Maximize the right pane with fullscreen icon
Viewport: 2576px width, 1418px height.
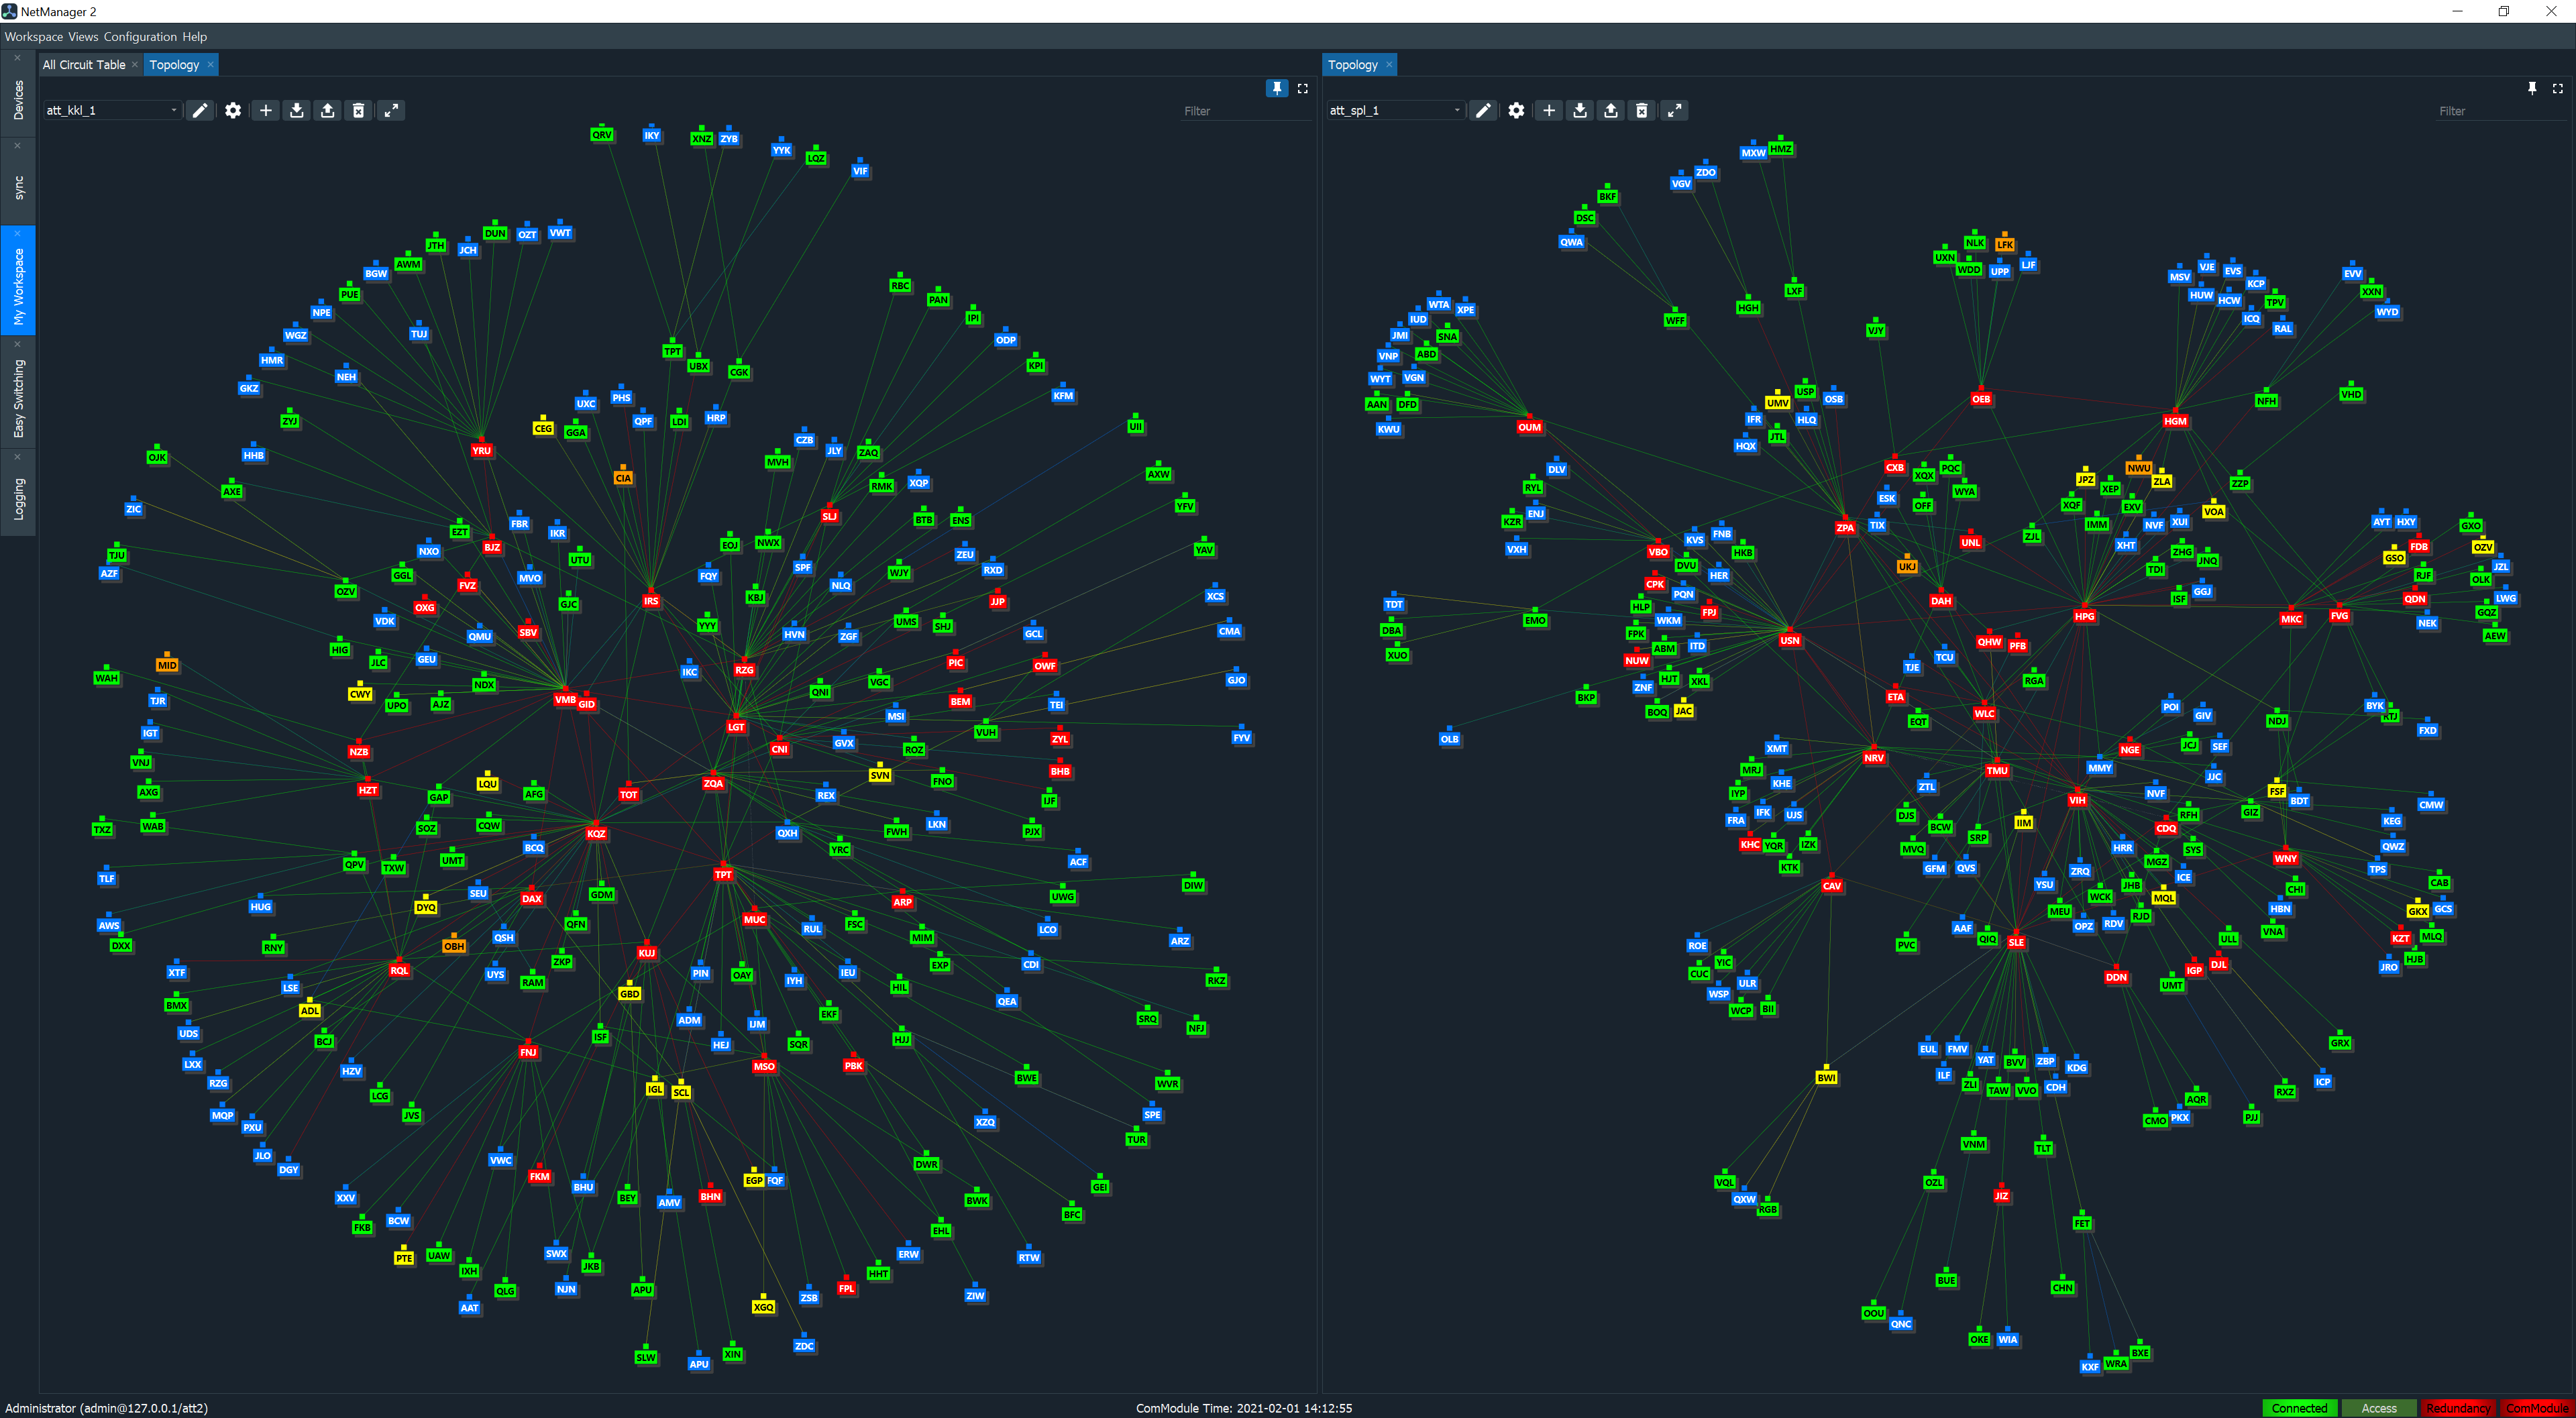pyautogui.click(x=2557, y=89)
